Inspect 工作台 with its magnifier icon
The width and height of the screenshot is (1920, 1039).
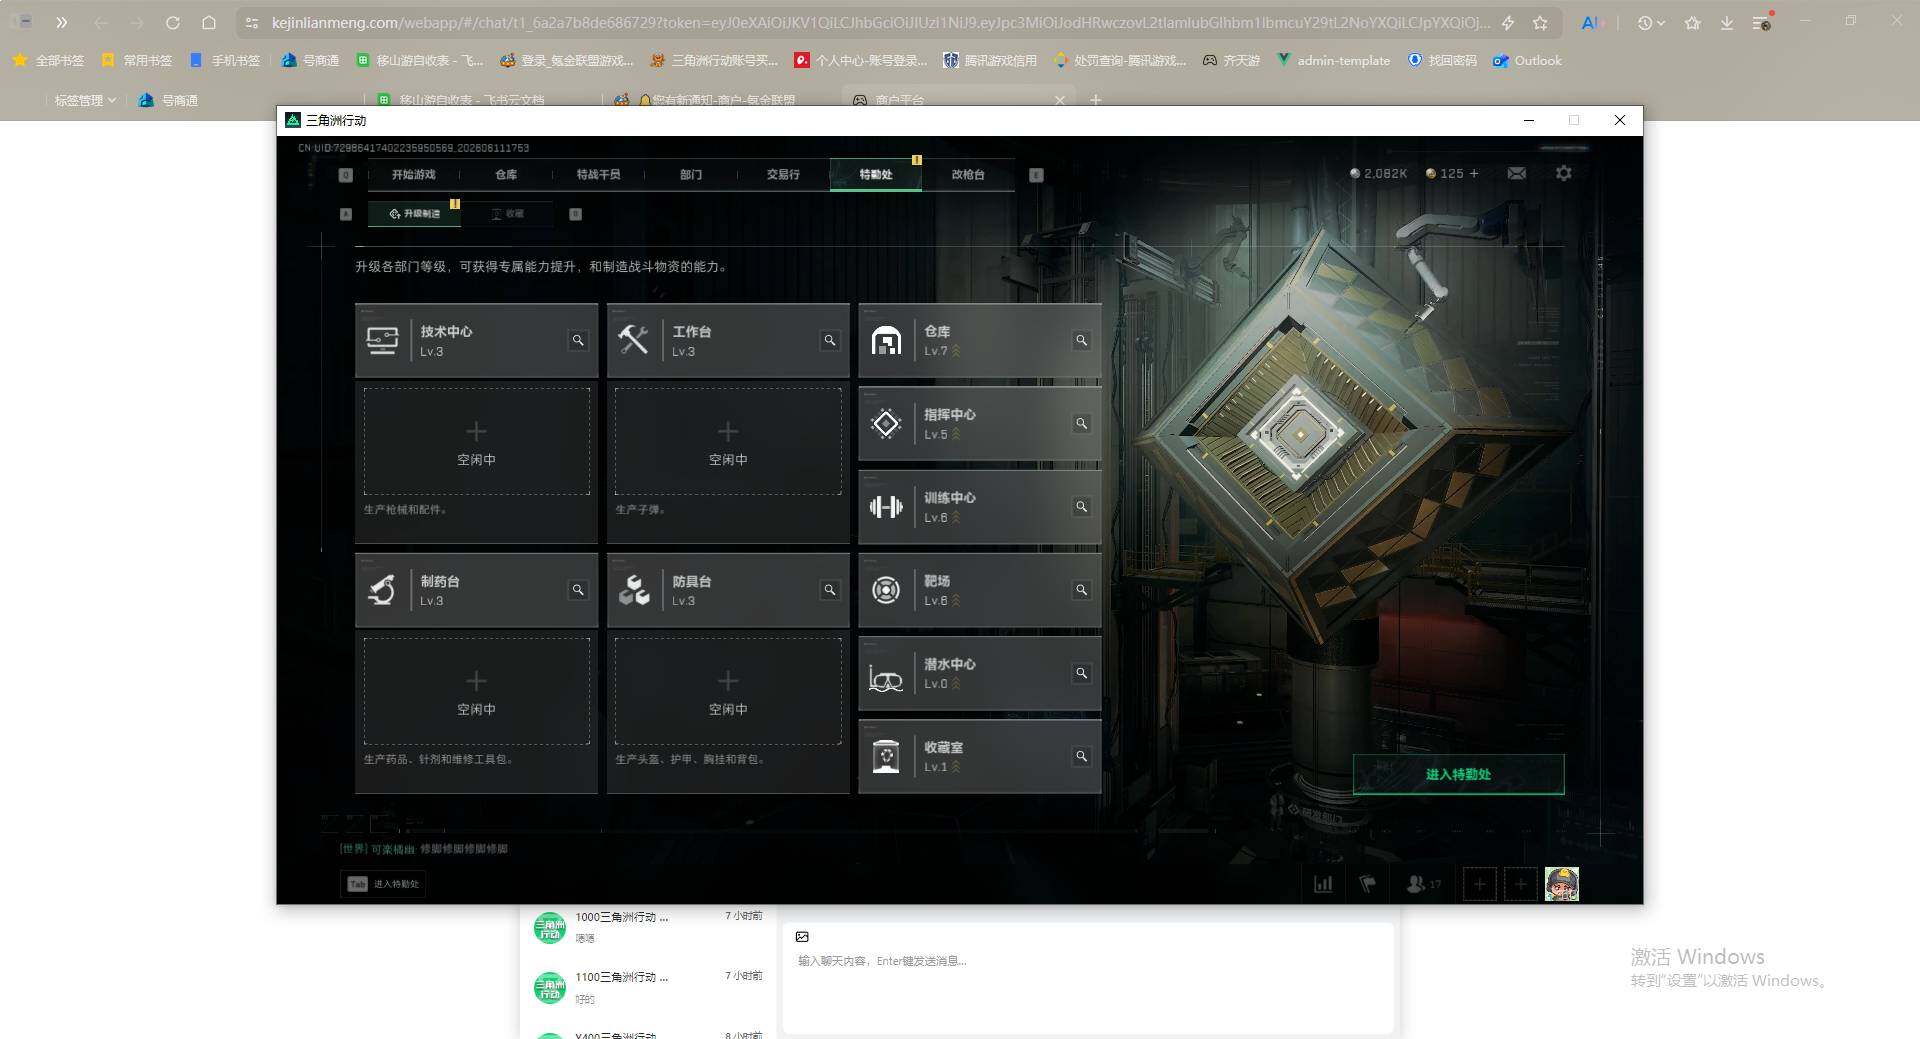click(830, 341)
